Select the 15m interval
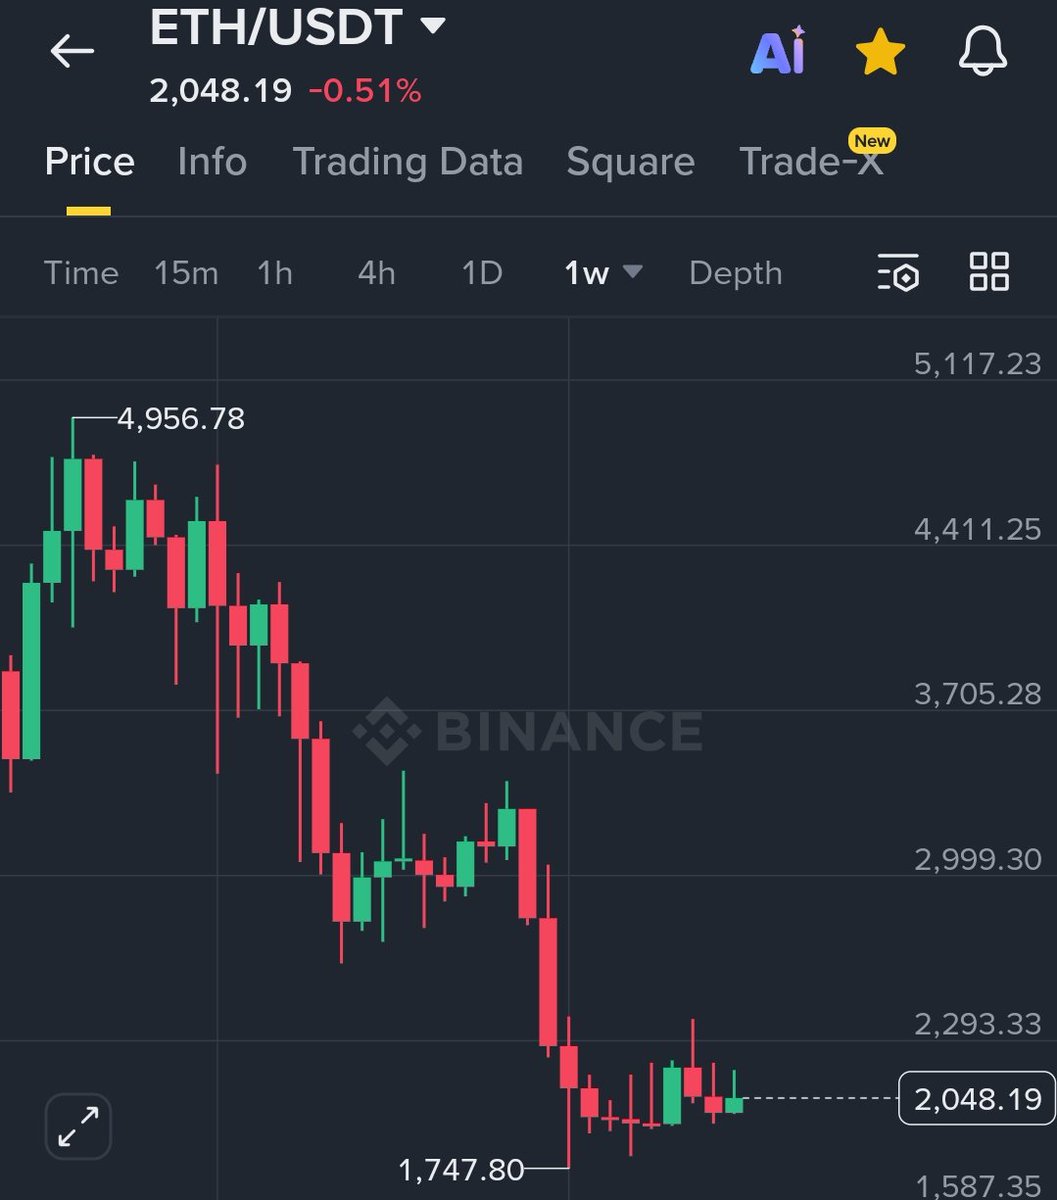This screenshot has width=1057, height=1200. click(186, 273)
